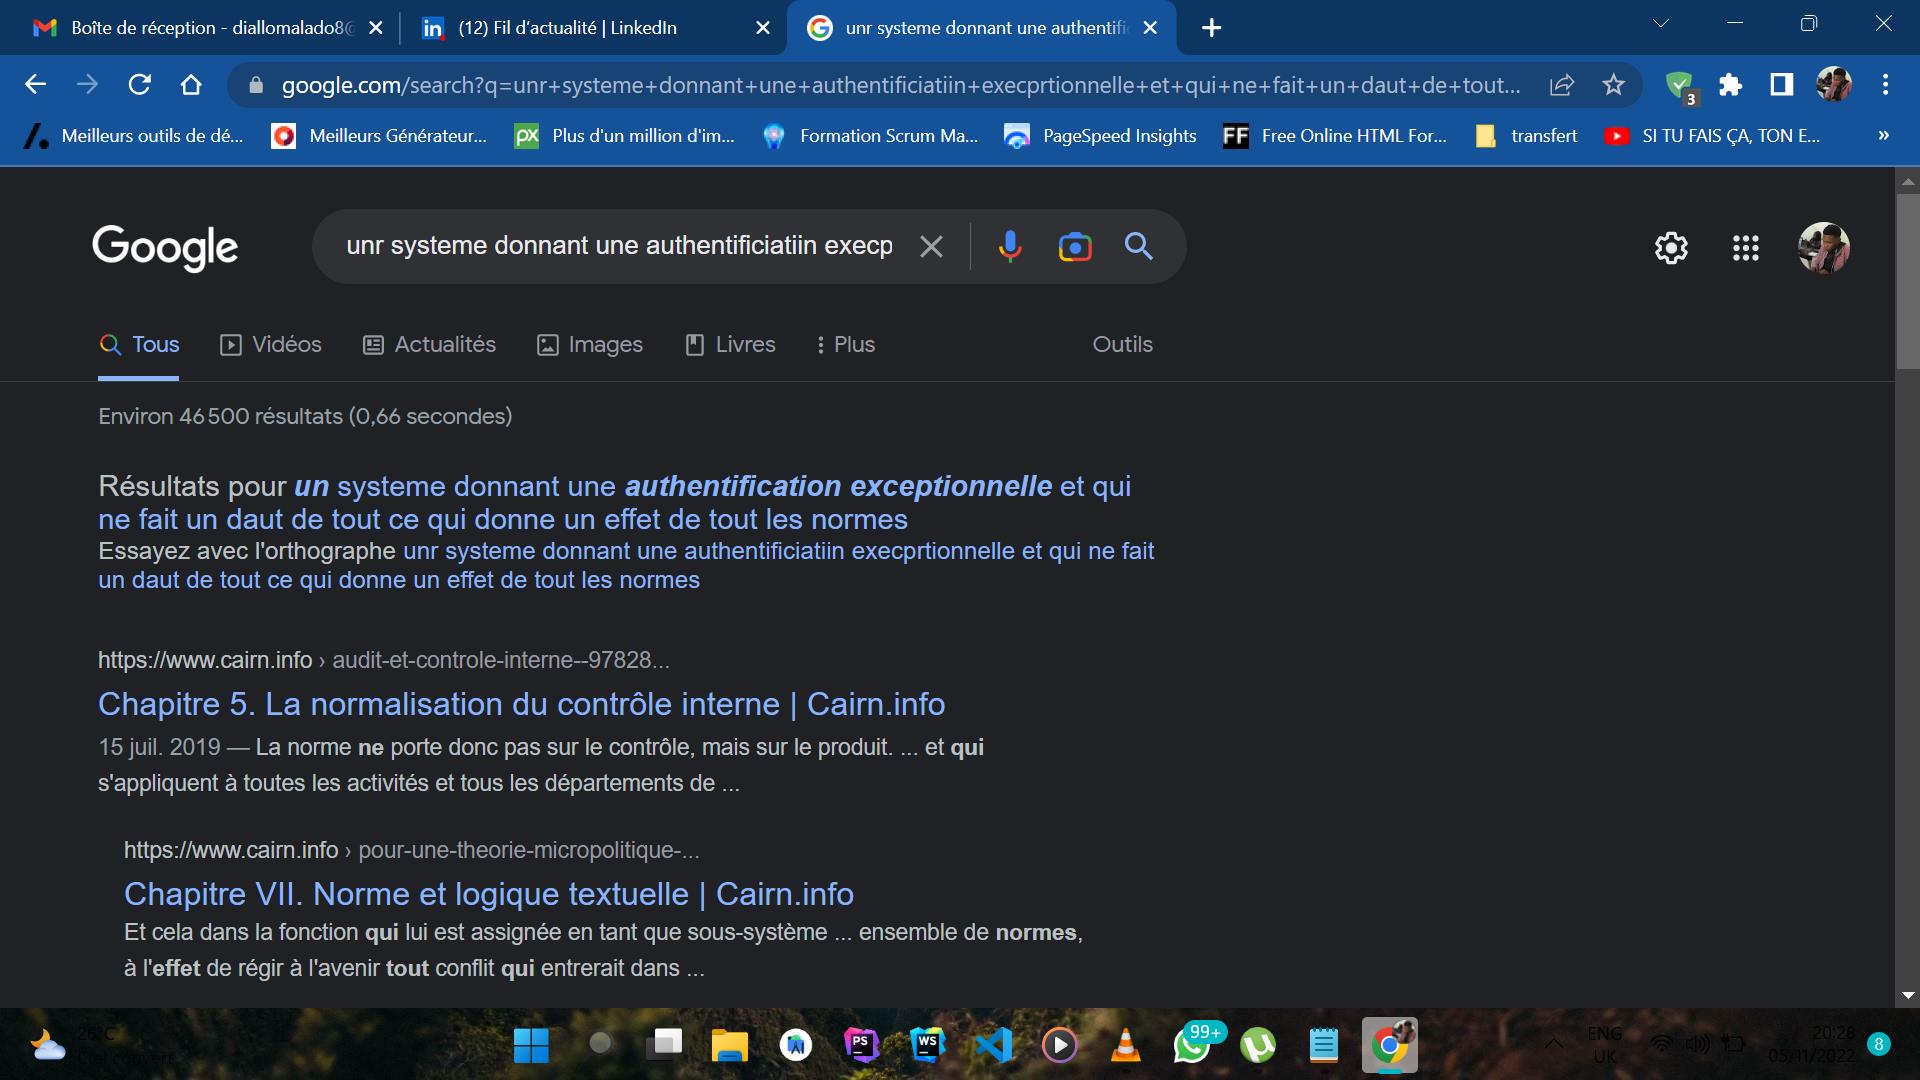Viewport: 1920px width, 1080px height.
Task: Open the Google apps grid
Action: coord(1746,248)
